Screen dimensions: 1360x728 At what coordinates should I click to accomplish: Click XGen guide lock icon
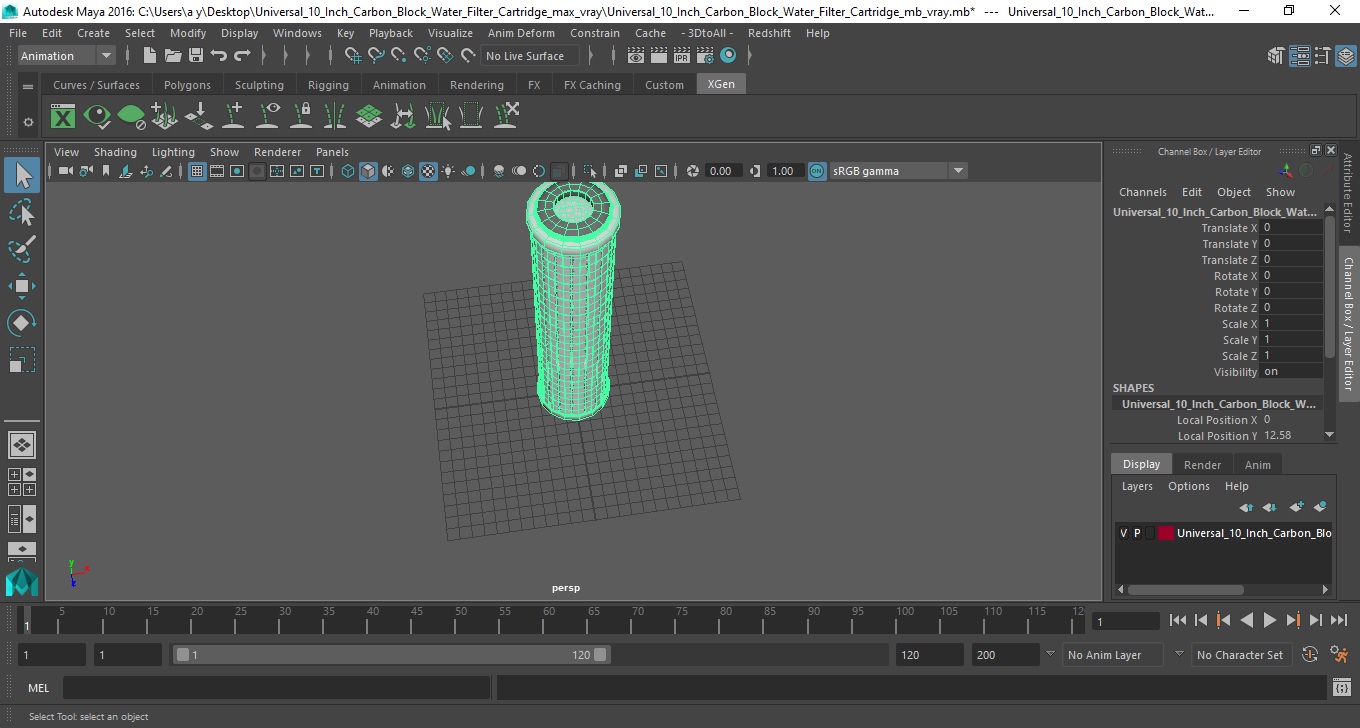pyautogui.click(x=301, y=117)
